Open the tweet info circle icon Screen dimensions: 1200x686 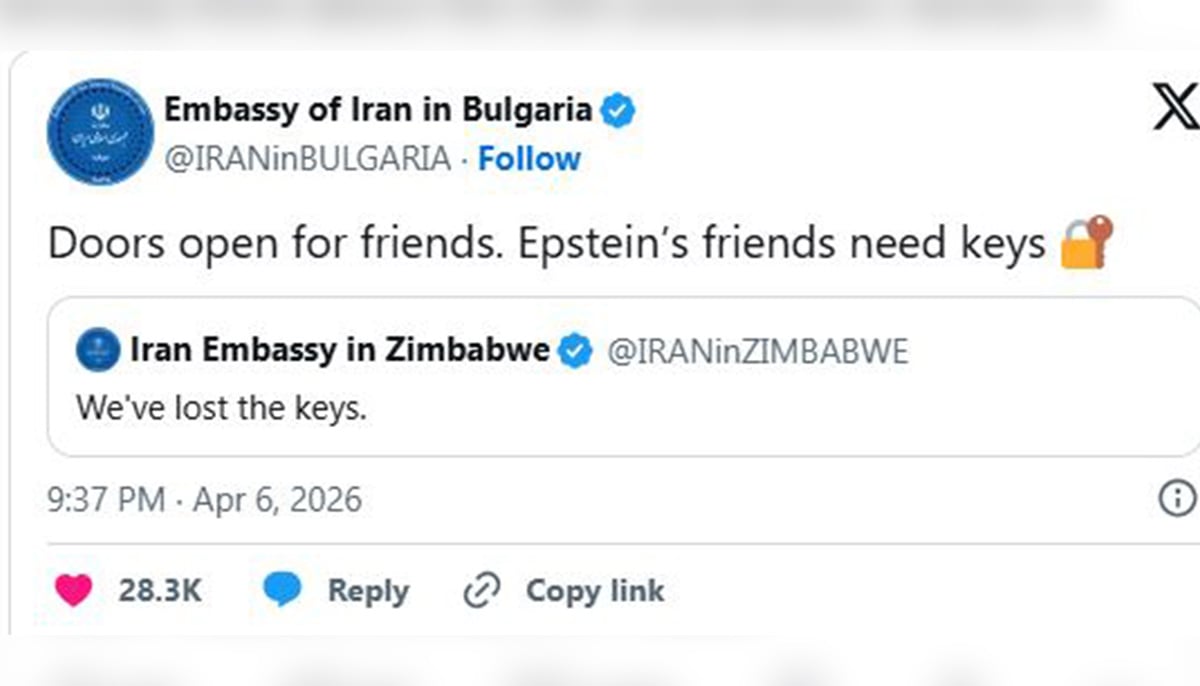click(1177, 498)
